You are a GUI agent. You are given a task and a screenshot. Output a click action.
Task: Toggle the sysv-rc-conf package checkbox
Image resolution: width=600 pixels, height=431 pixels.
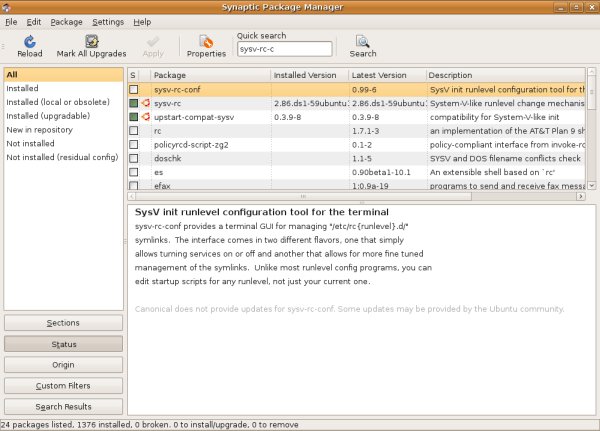133,89
